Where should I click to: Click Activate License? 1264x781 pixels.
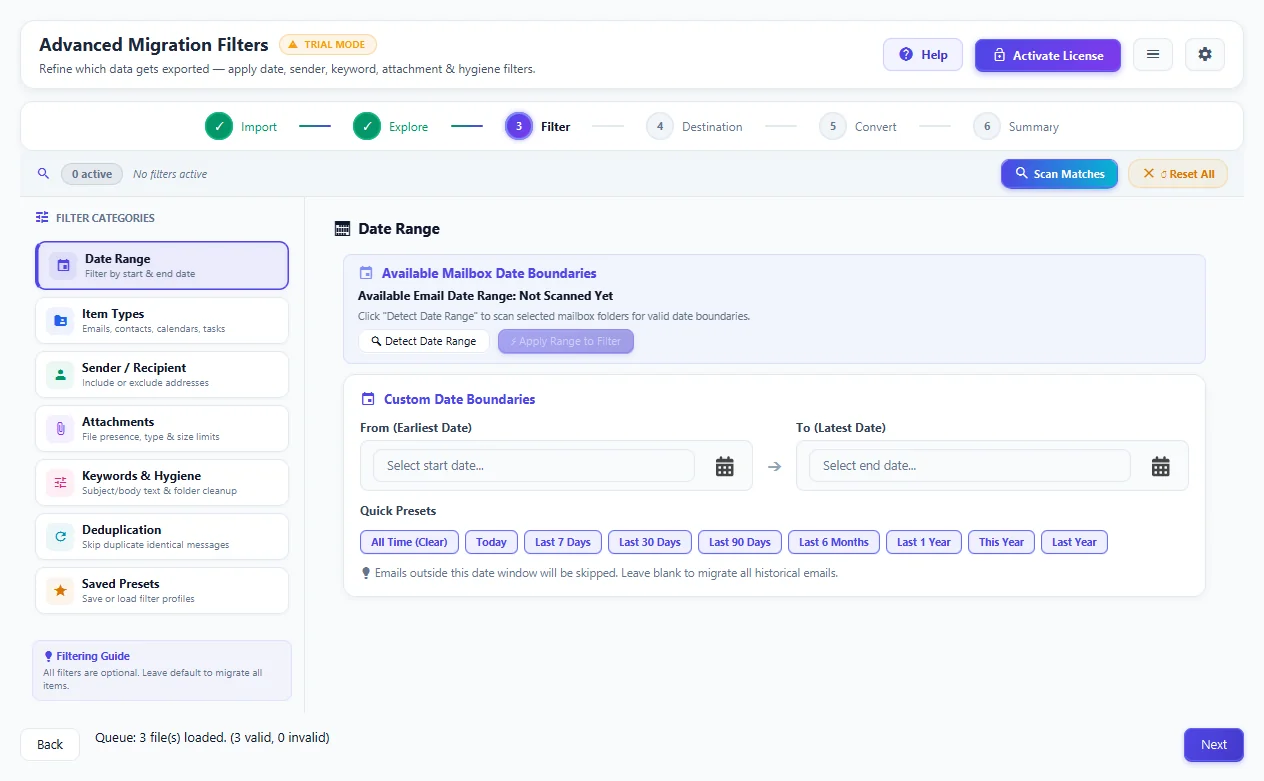point(1048,55)
